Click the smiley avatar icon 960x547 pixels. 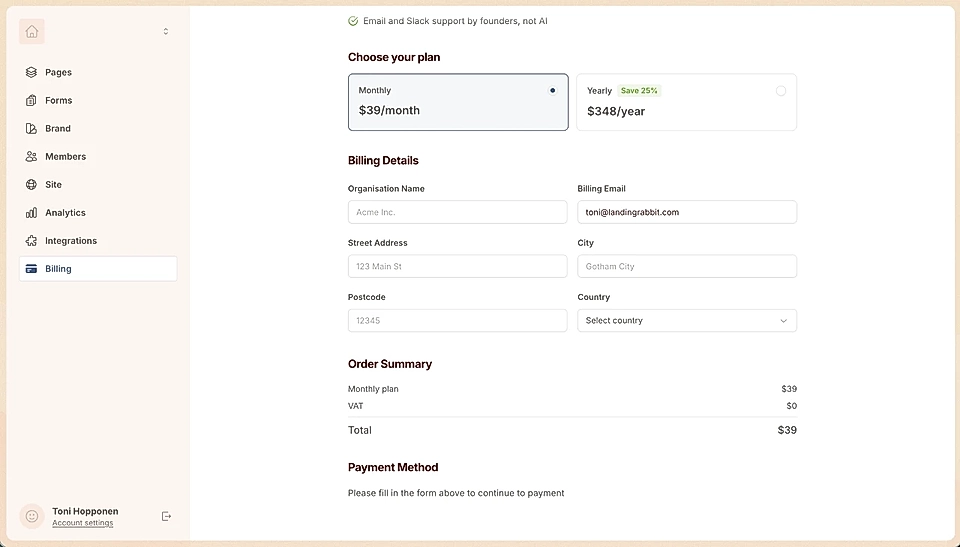(x=32, y=516)
